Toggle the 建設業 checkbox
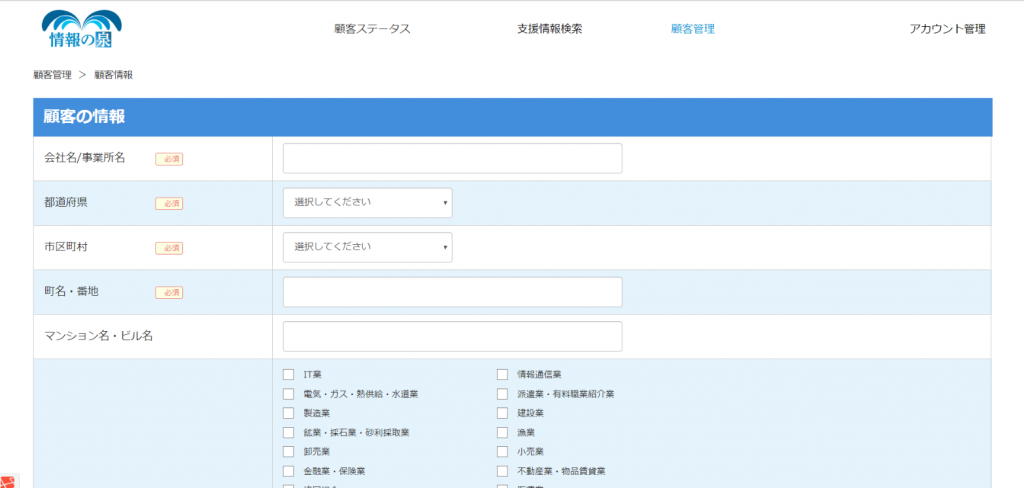 pyautogui.click(x=502, y=413)
